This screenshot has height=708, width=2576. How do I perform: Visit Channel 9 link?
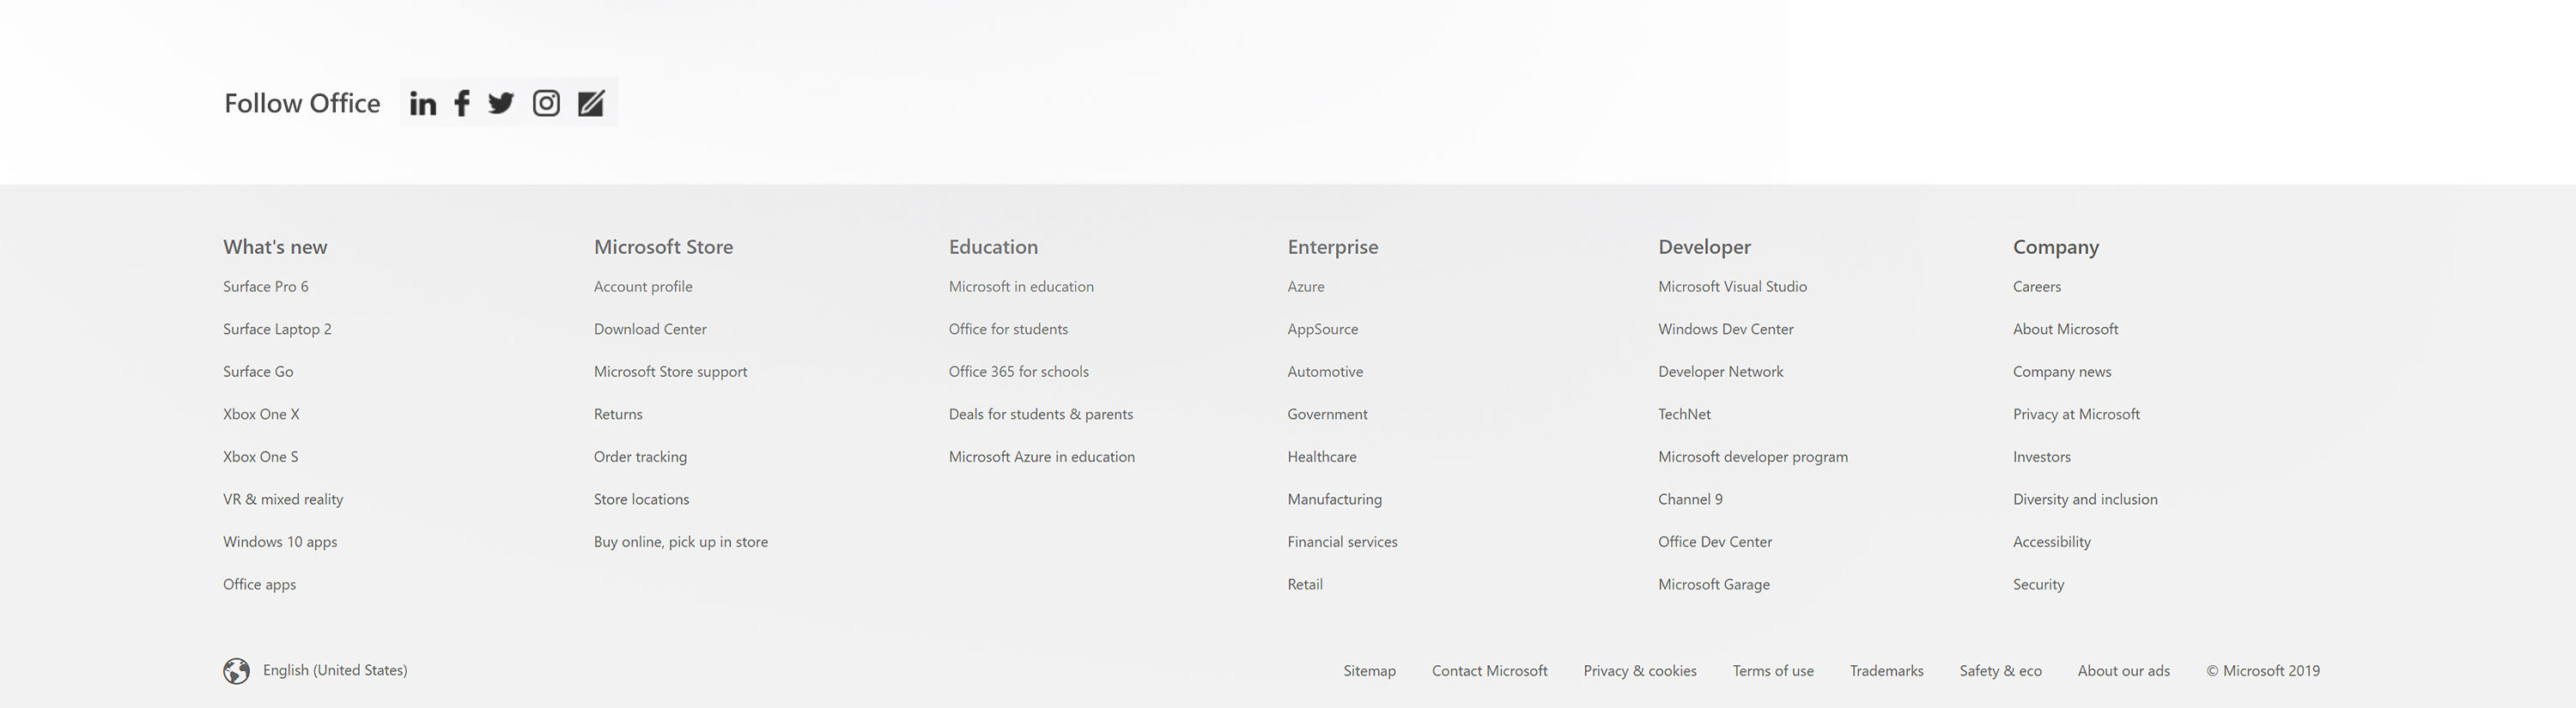[x=1690, y=499]
